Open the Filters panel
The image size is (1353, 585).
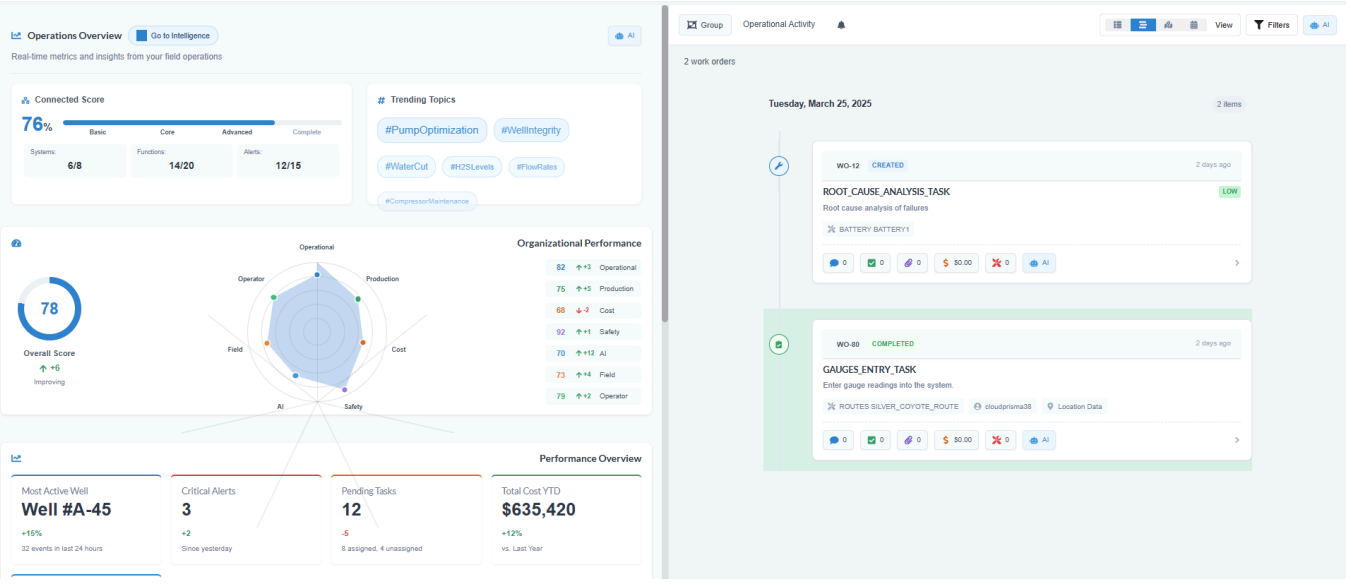coord(1272,24)
